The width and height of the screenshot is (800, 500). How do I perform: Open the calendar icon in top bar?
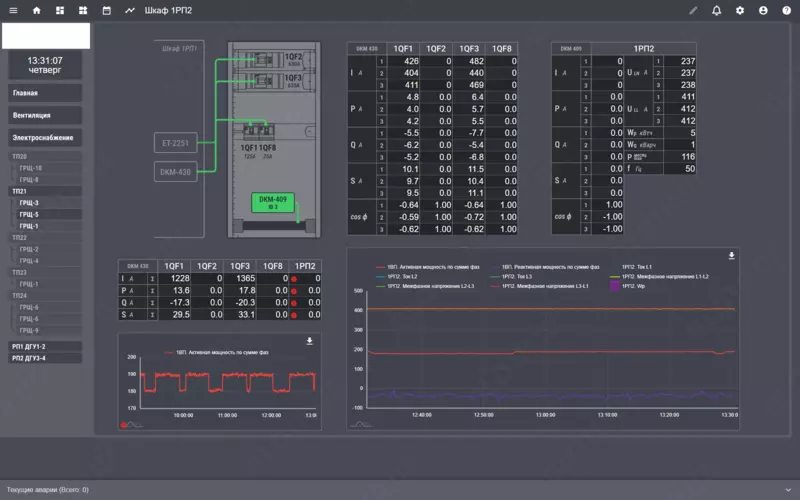106,10
